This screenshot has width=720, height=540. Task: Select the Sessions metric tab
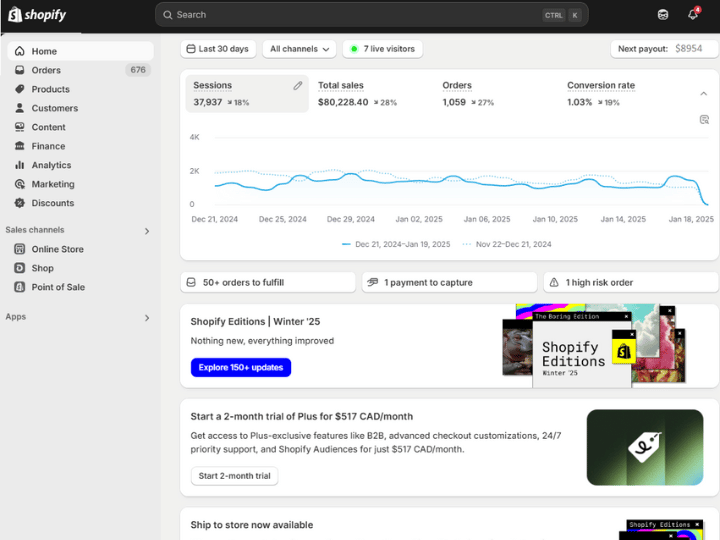point(247,94)
